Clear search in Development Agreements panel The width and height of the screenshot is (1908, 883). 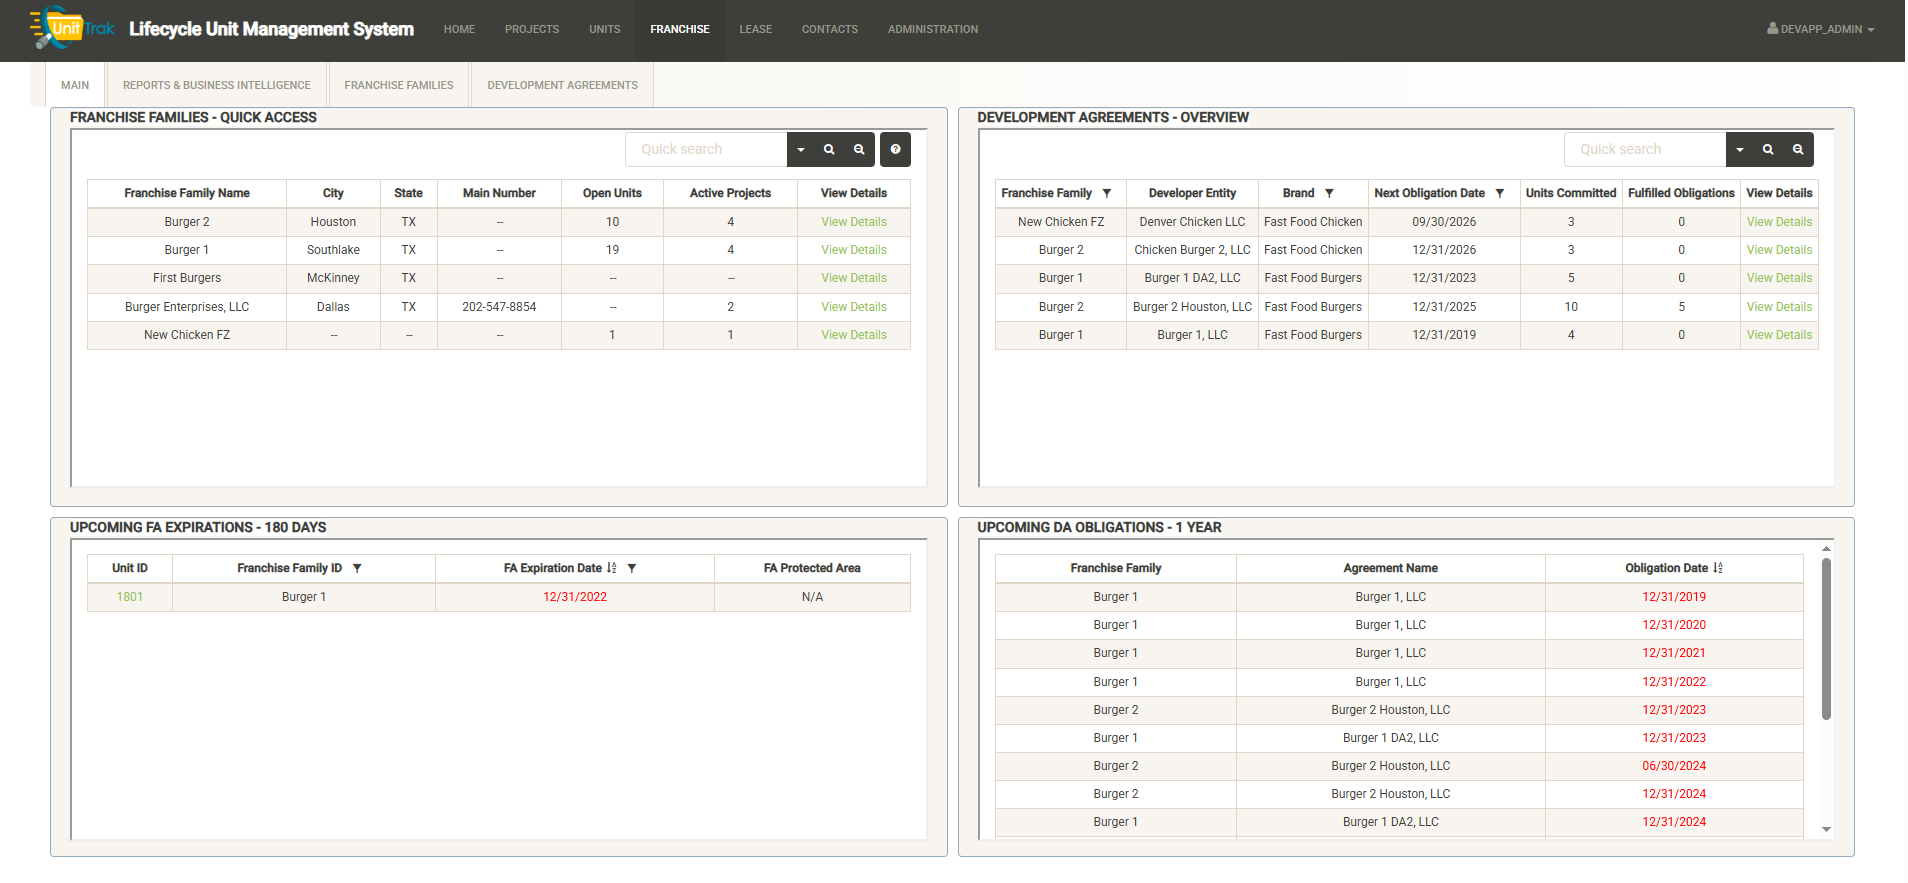[1798, 150]
